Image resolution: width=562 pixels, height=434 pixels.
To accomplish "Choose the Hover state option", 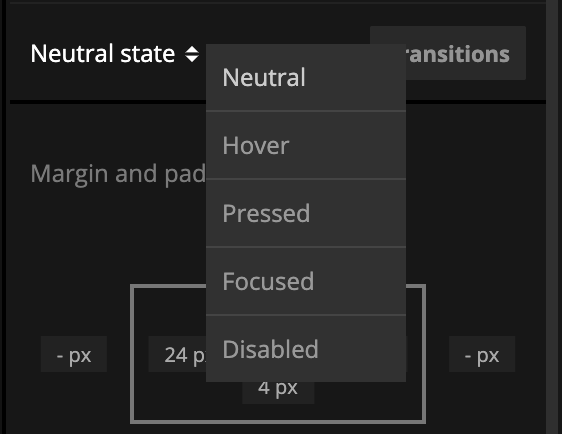I will coord(306,145).
